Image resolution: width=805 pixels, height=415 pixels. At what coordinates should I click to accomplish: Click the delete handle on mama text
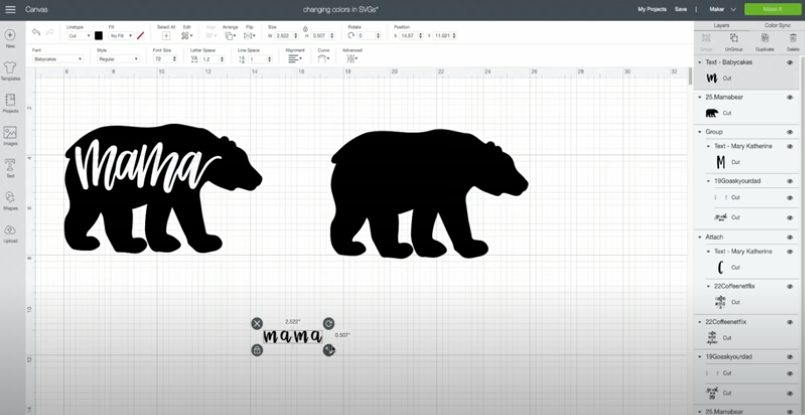click(257, 323)
